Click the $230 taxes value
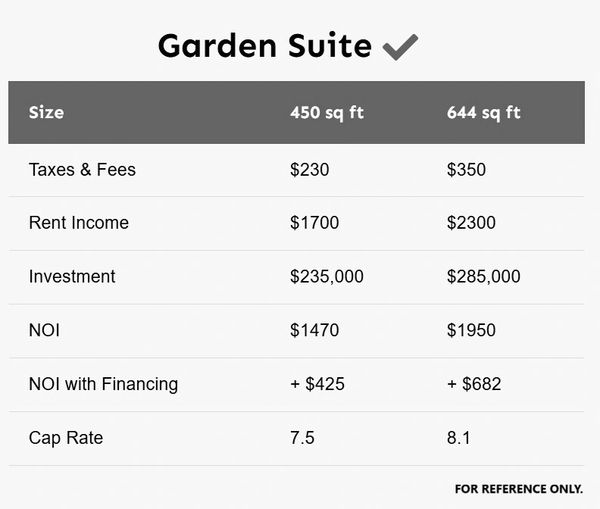The height and width of the screenshot is (509, 600). [x=309, y=170]
